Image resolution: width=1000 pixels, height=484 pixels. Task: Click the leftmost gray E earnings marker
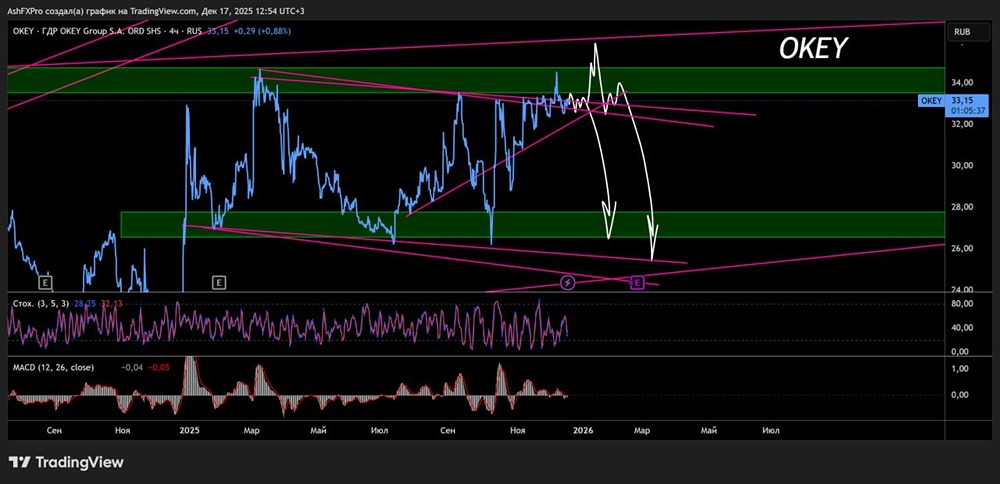[x=45, y=281]
